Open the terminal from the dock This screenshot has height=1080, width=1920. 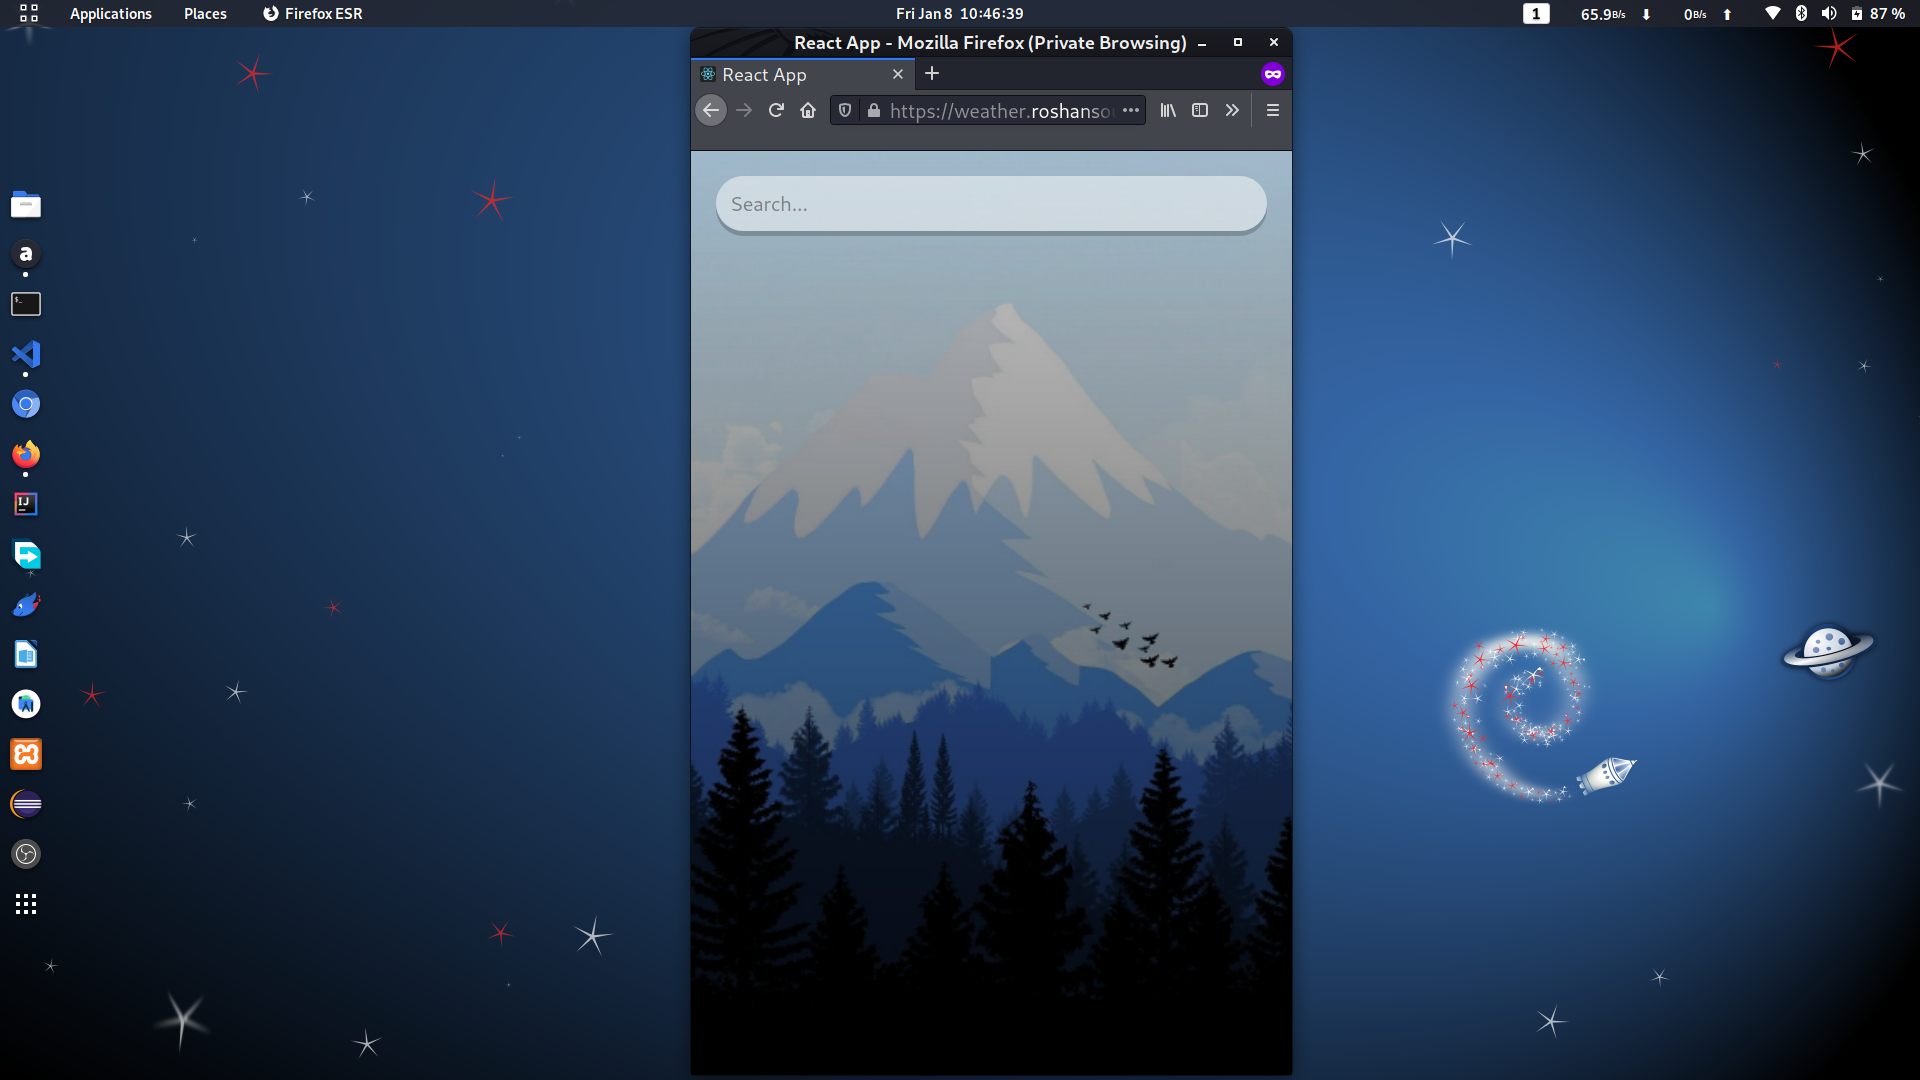[26, 304]
